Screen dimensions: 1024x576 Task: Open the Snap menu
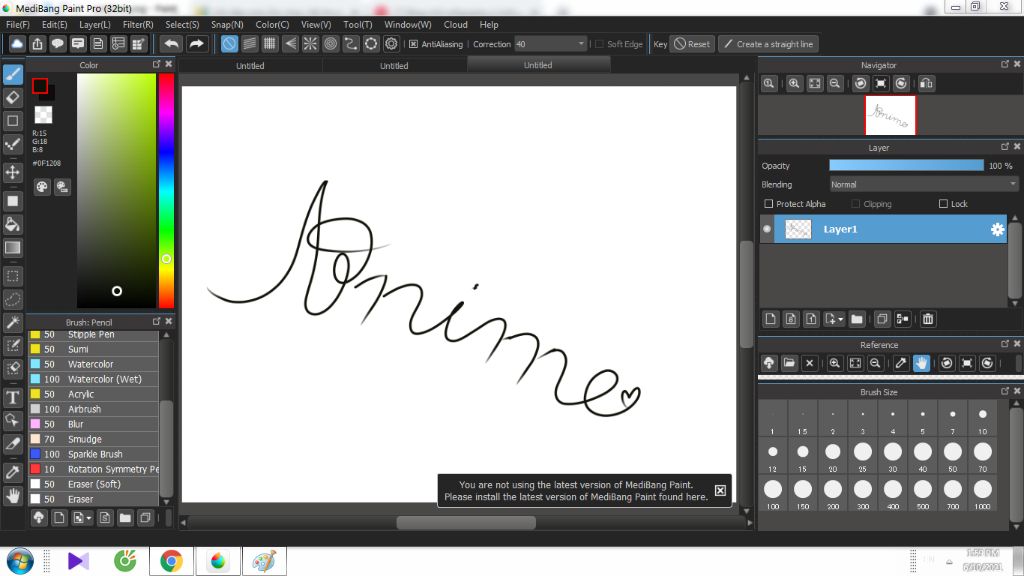click(x=227, y=25)
